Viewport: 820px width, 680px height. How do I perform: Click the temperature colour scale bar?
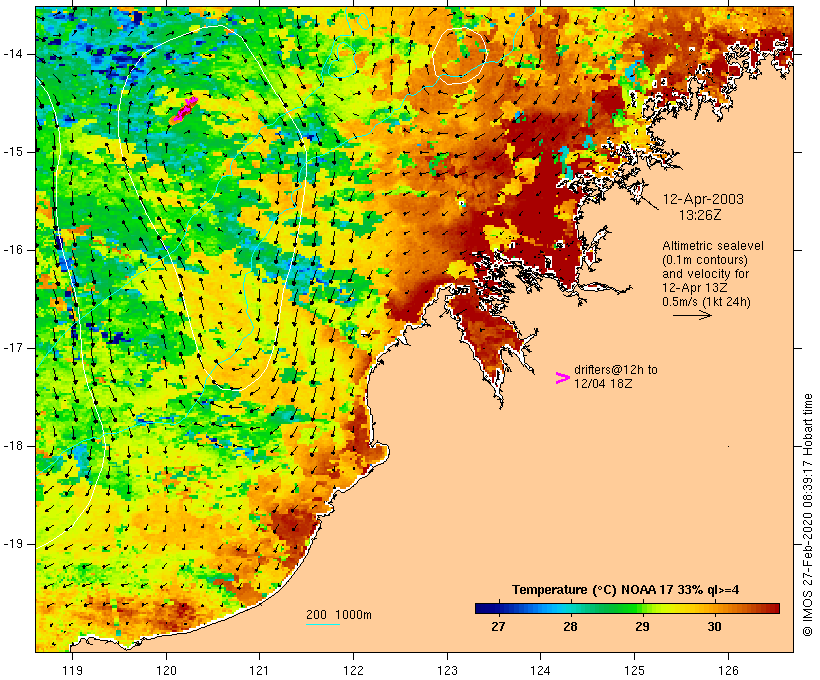[628, 608]
